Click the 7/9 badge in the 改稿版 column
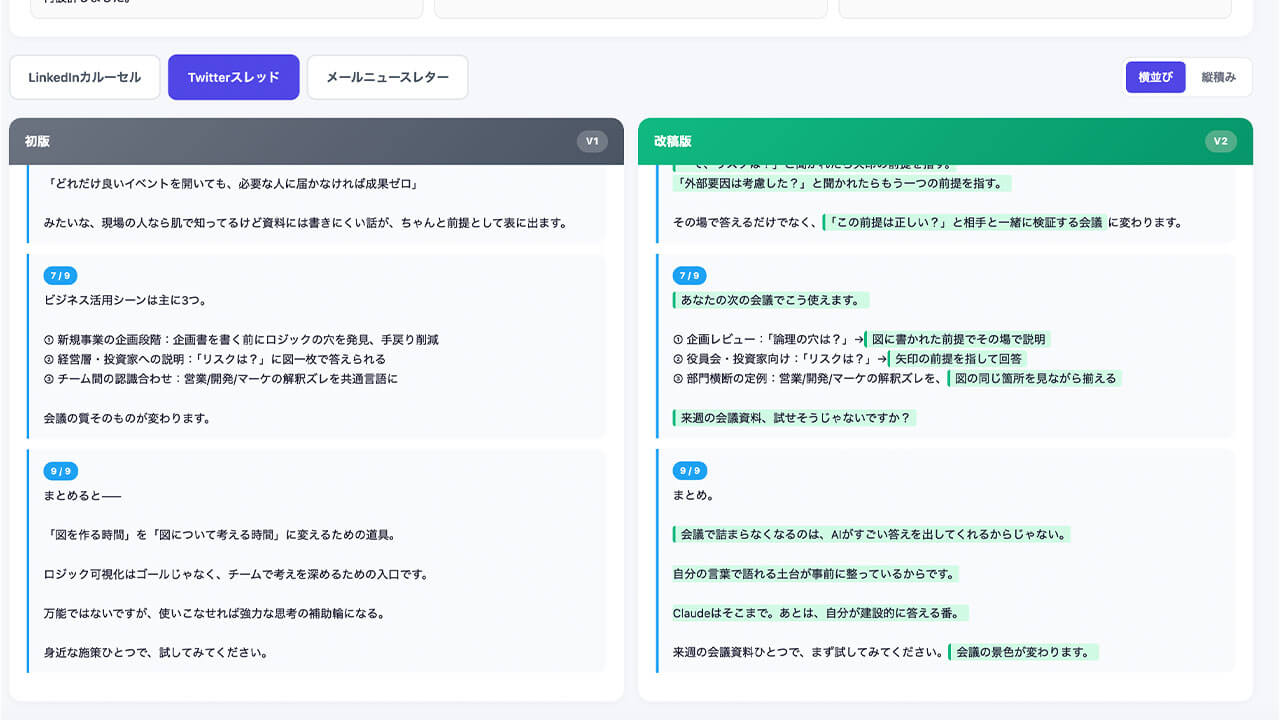Image resolution: width=1280 pixels, height=720 pixels. 690,276
